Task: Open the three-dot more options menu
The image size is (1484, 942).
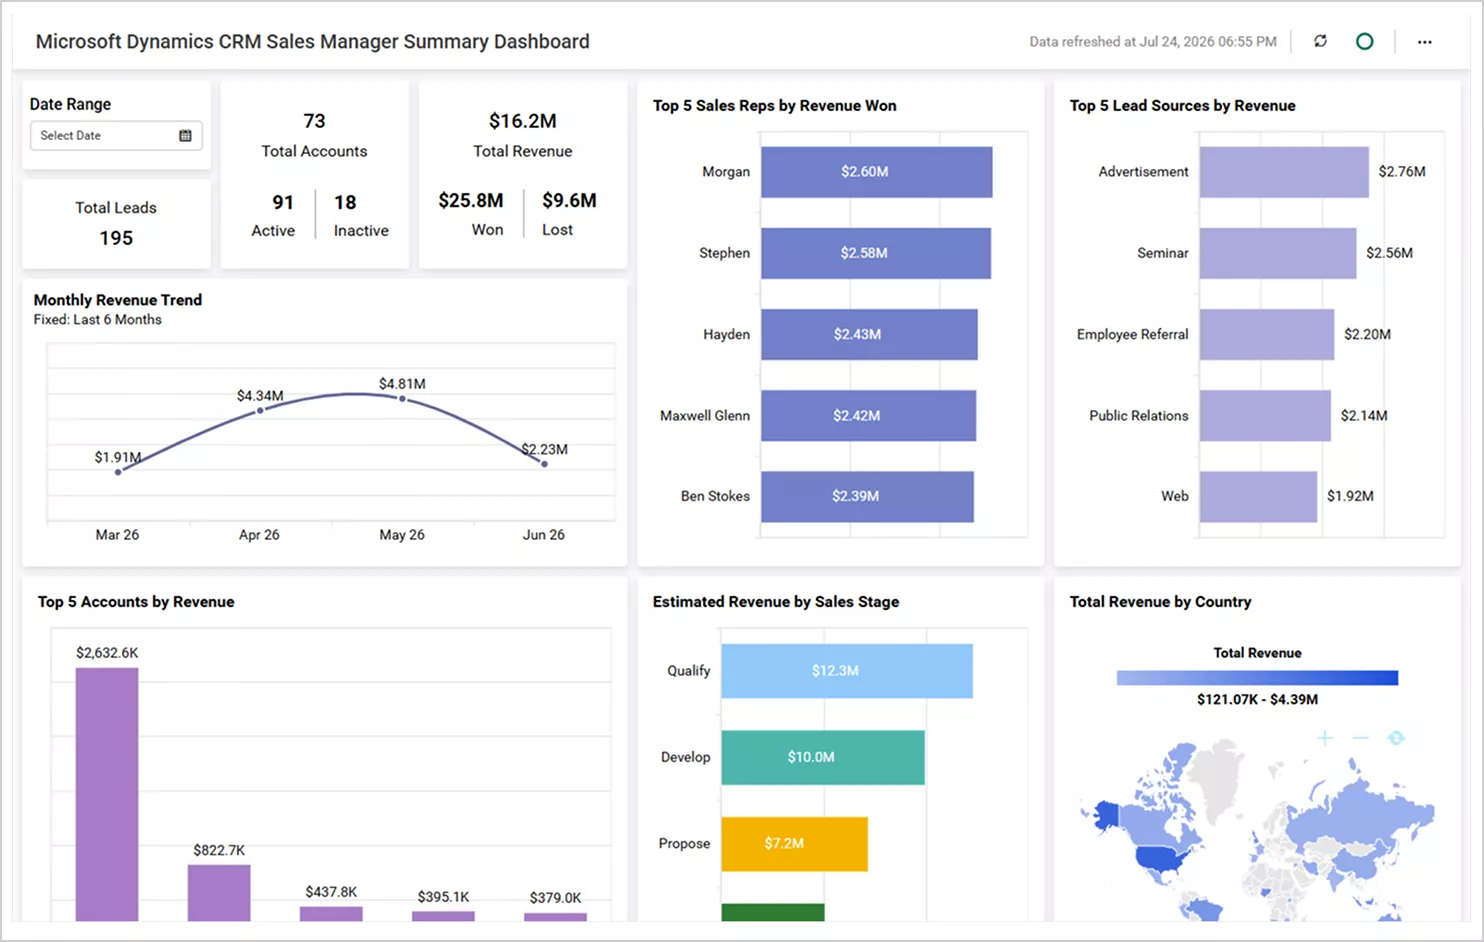Action: [1424, 42]
